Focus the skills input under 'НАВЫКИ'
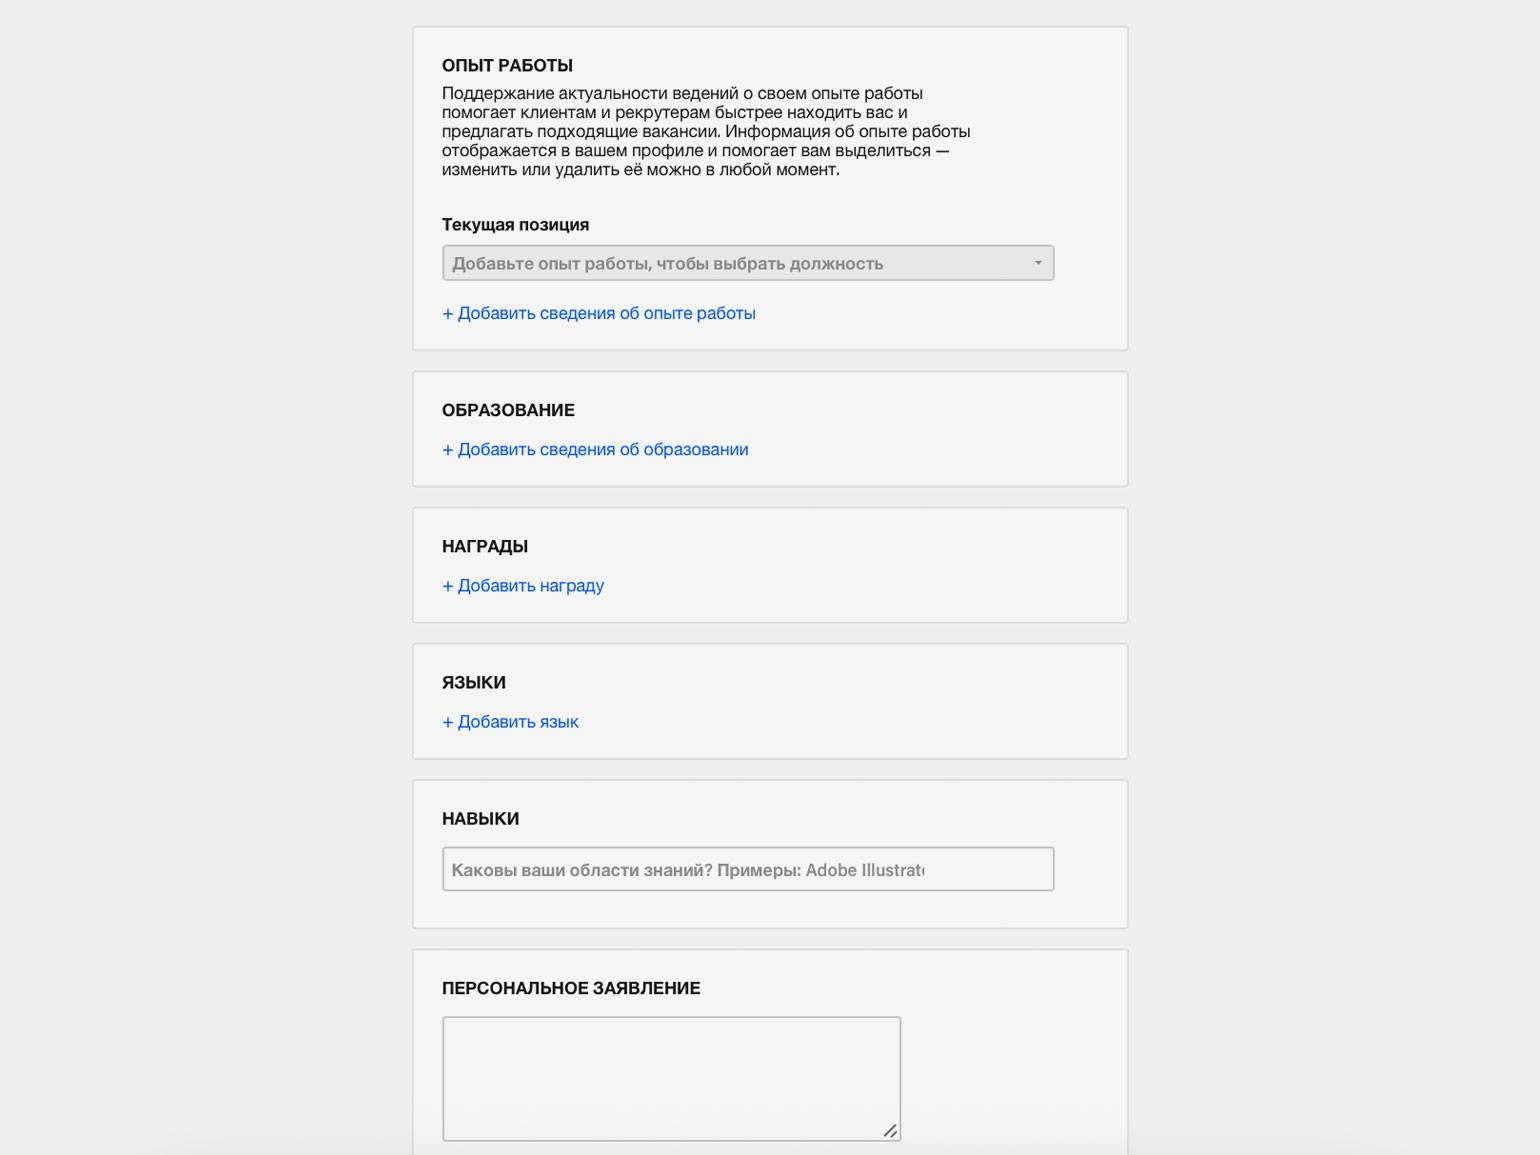The width and height of the screenshot is (1540, 1155). pyautogui.click(x=747, y=869)
